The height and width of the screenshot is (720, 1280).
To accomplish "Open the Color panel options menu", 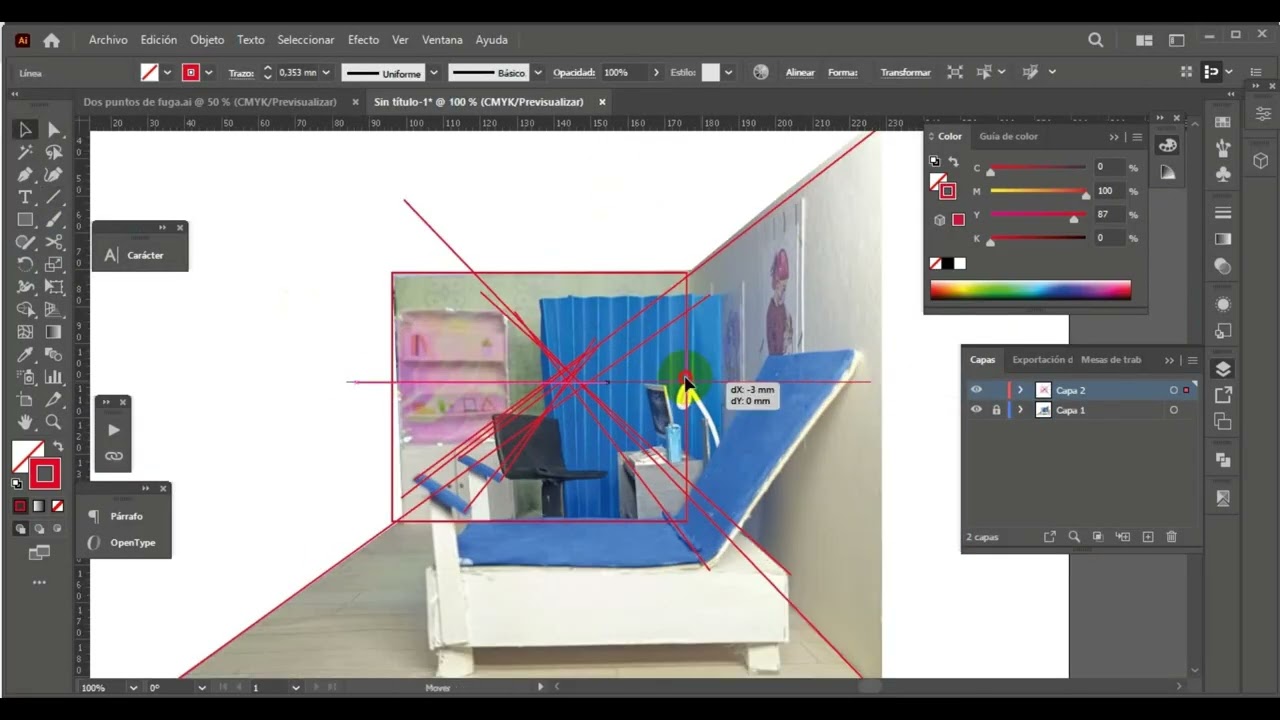I will [x=1137, y=136].
